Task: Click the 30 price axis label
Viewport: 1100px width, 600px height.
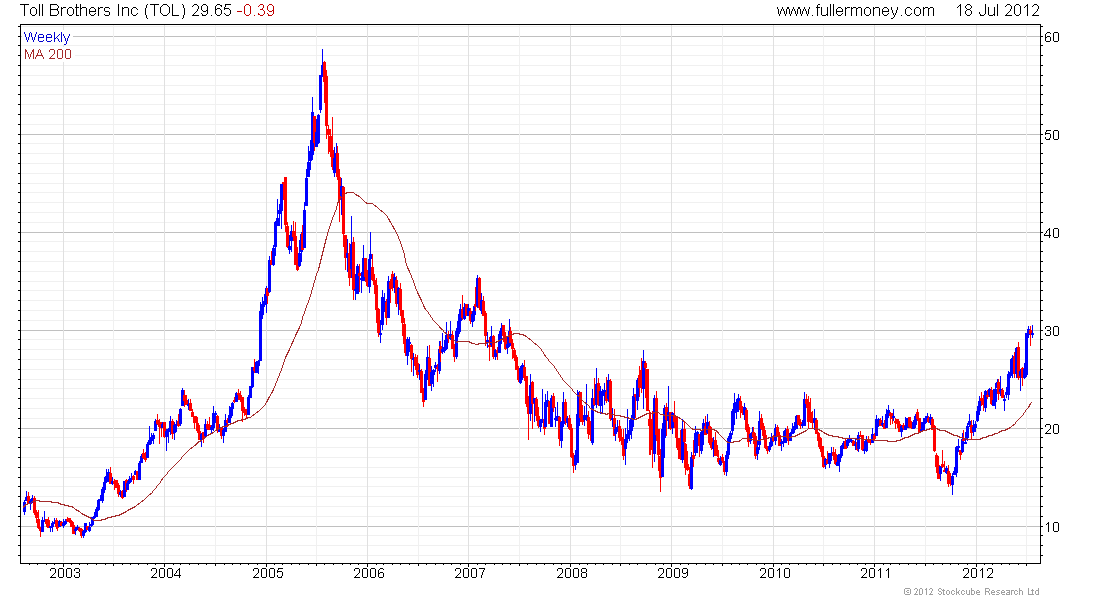Action: coord(1052,331)
